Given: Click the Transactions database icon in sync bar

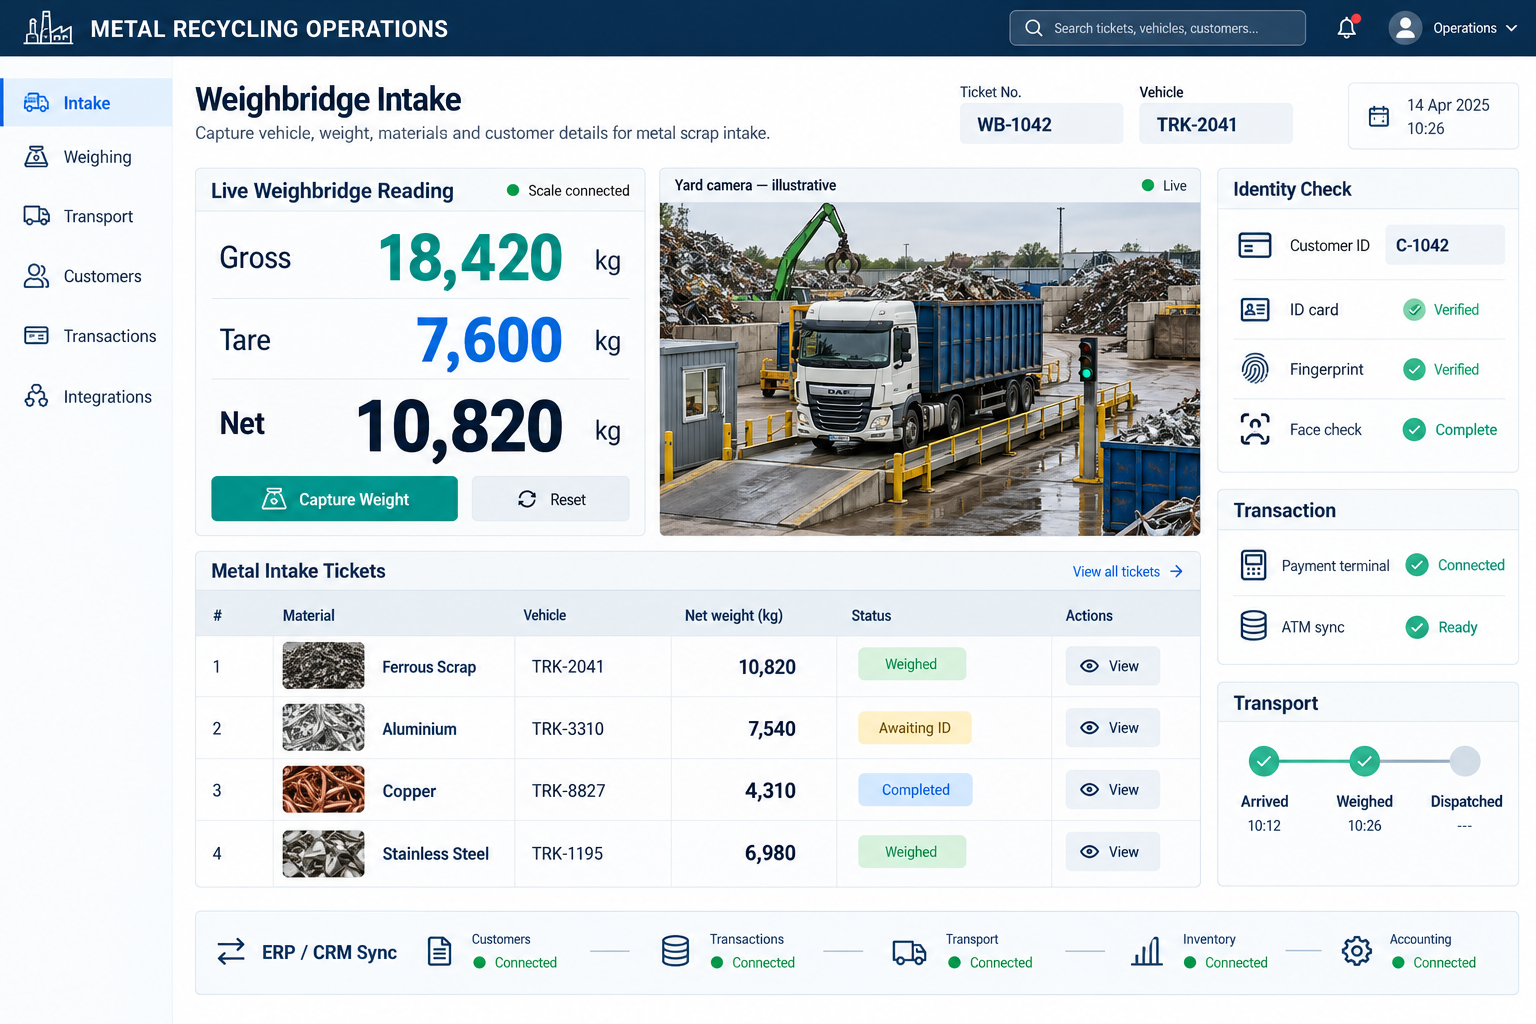Looking at the screenshot, I should (676, 951).
